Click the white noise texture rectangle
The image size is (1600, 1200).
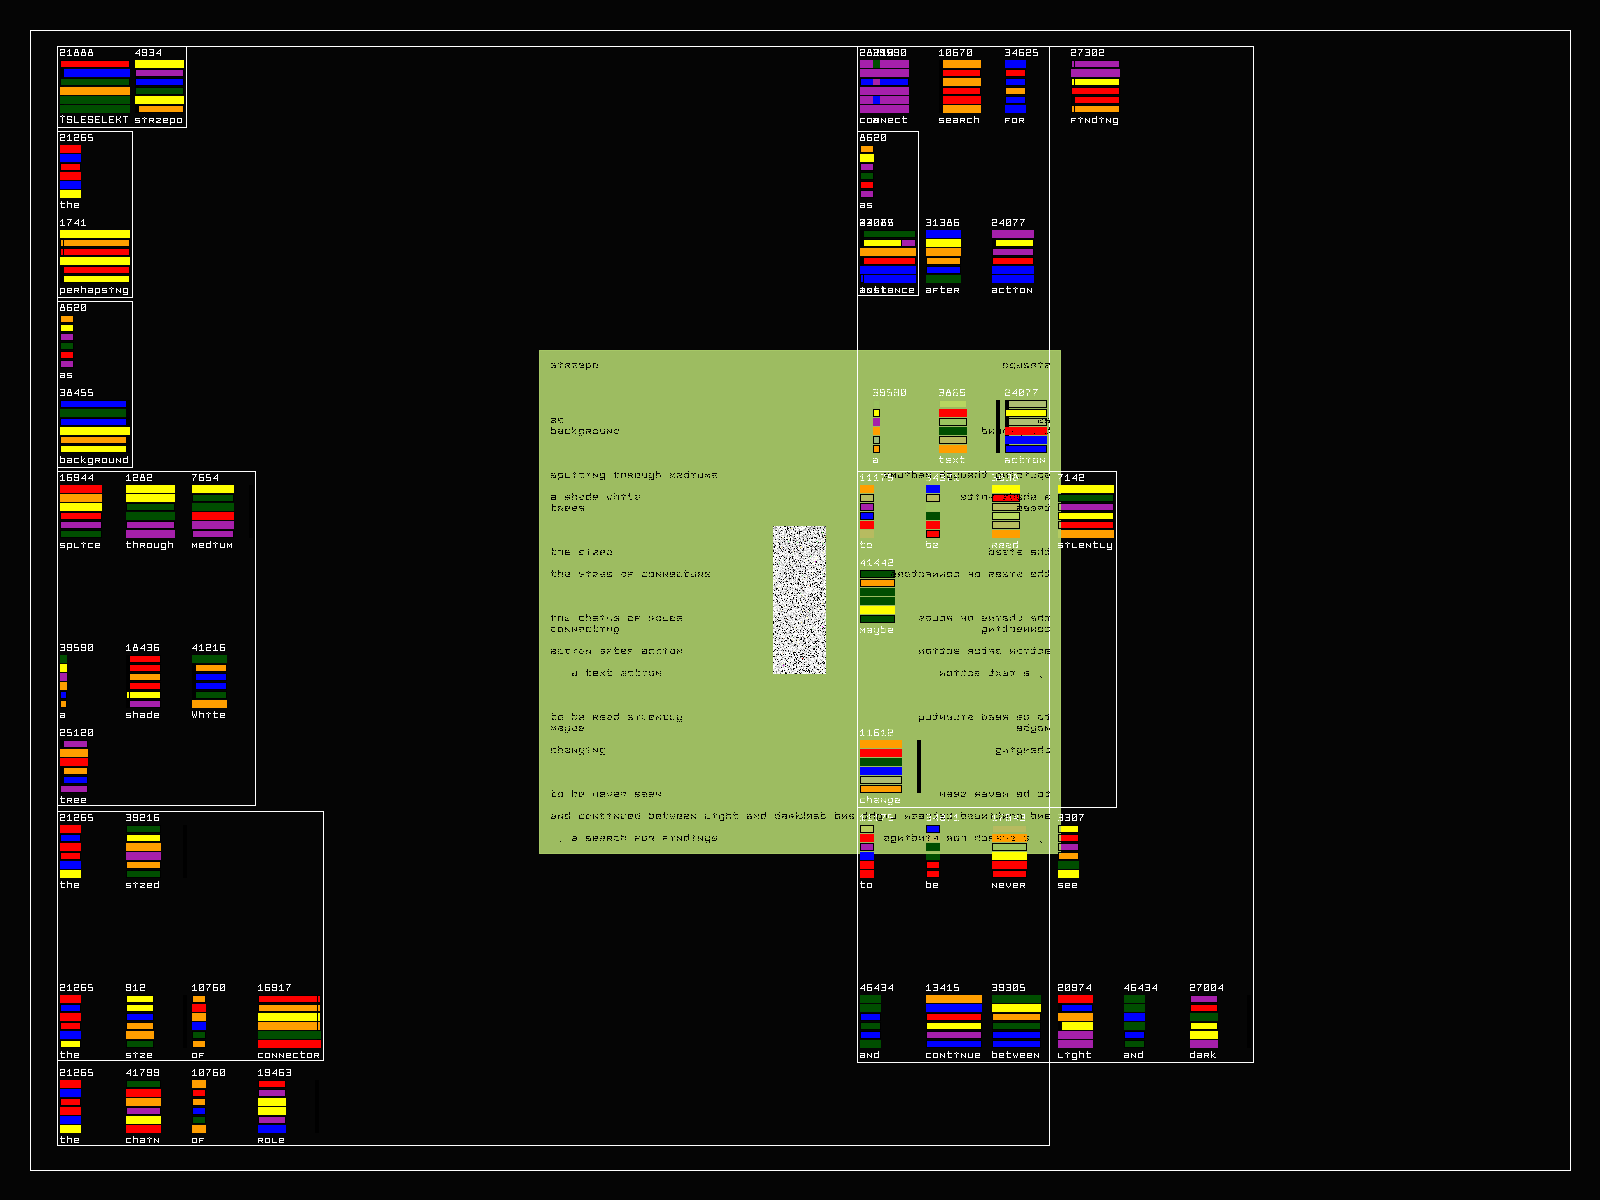(x=799, y=600)
